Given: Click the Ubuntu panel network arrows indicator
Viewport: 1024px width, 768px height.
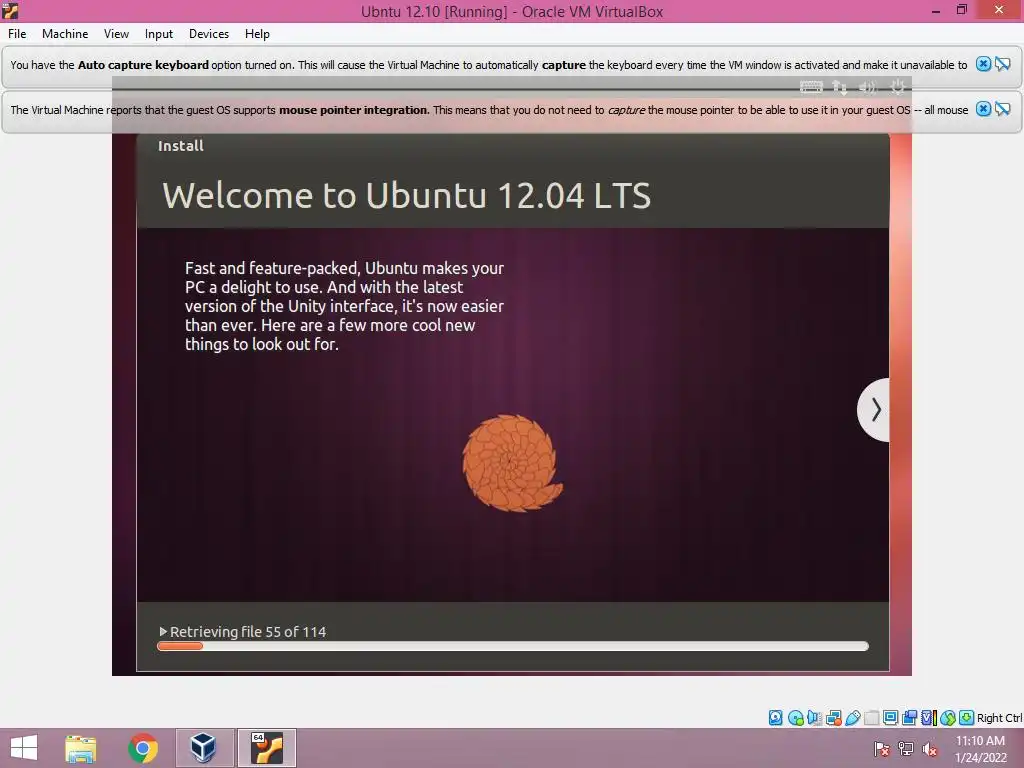Looking at the screenshot, I should click(x=840, y=87).
